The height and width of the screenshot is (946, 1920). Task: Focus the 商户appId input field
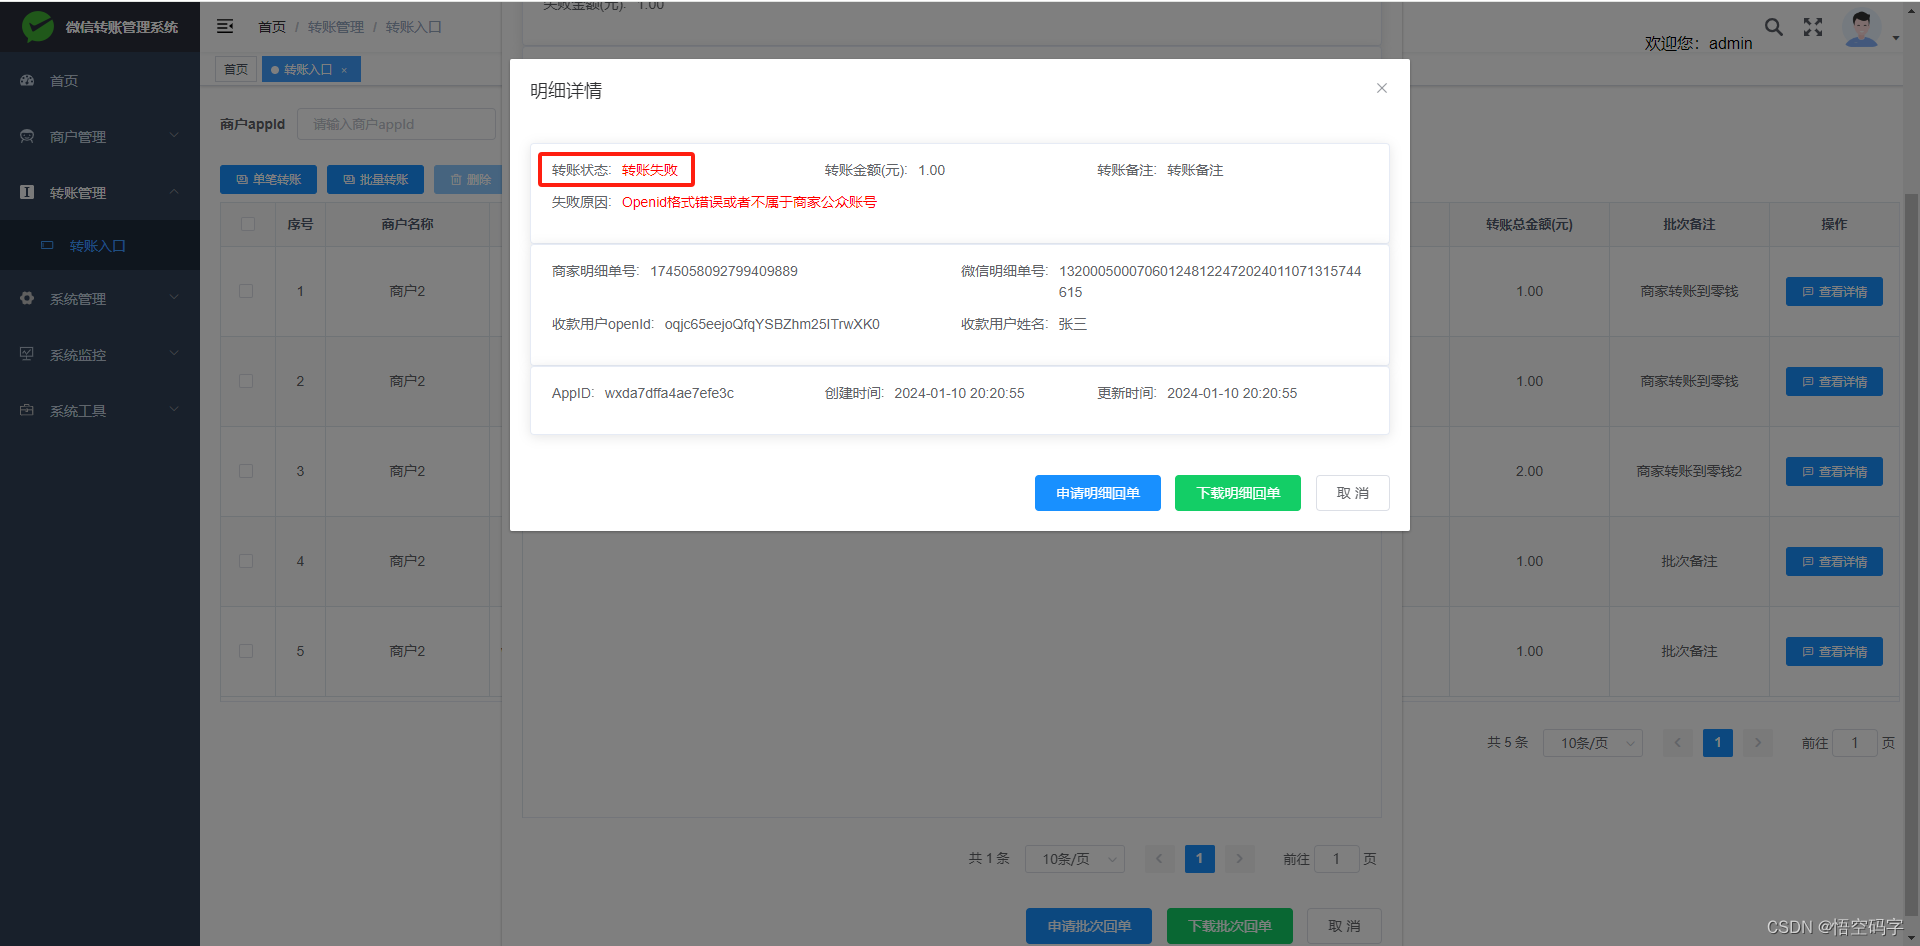click(x=396, y=124)
